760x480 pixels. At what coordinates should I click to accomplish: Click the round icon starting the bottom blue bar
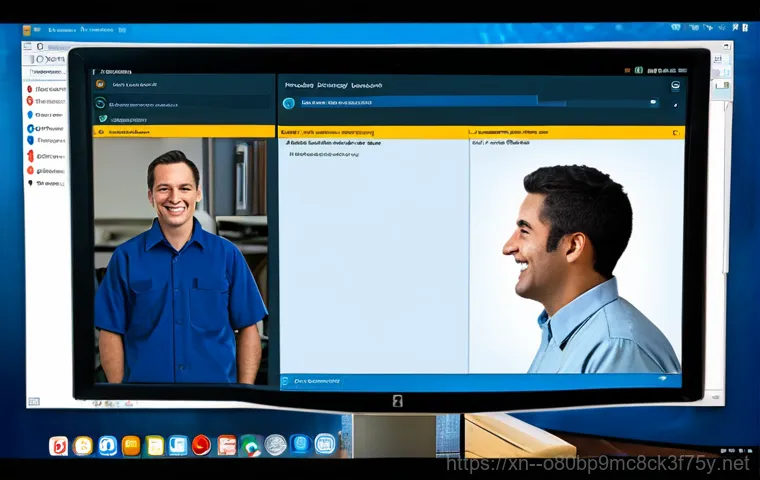pyautogui.click(x=285, y=381)
